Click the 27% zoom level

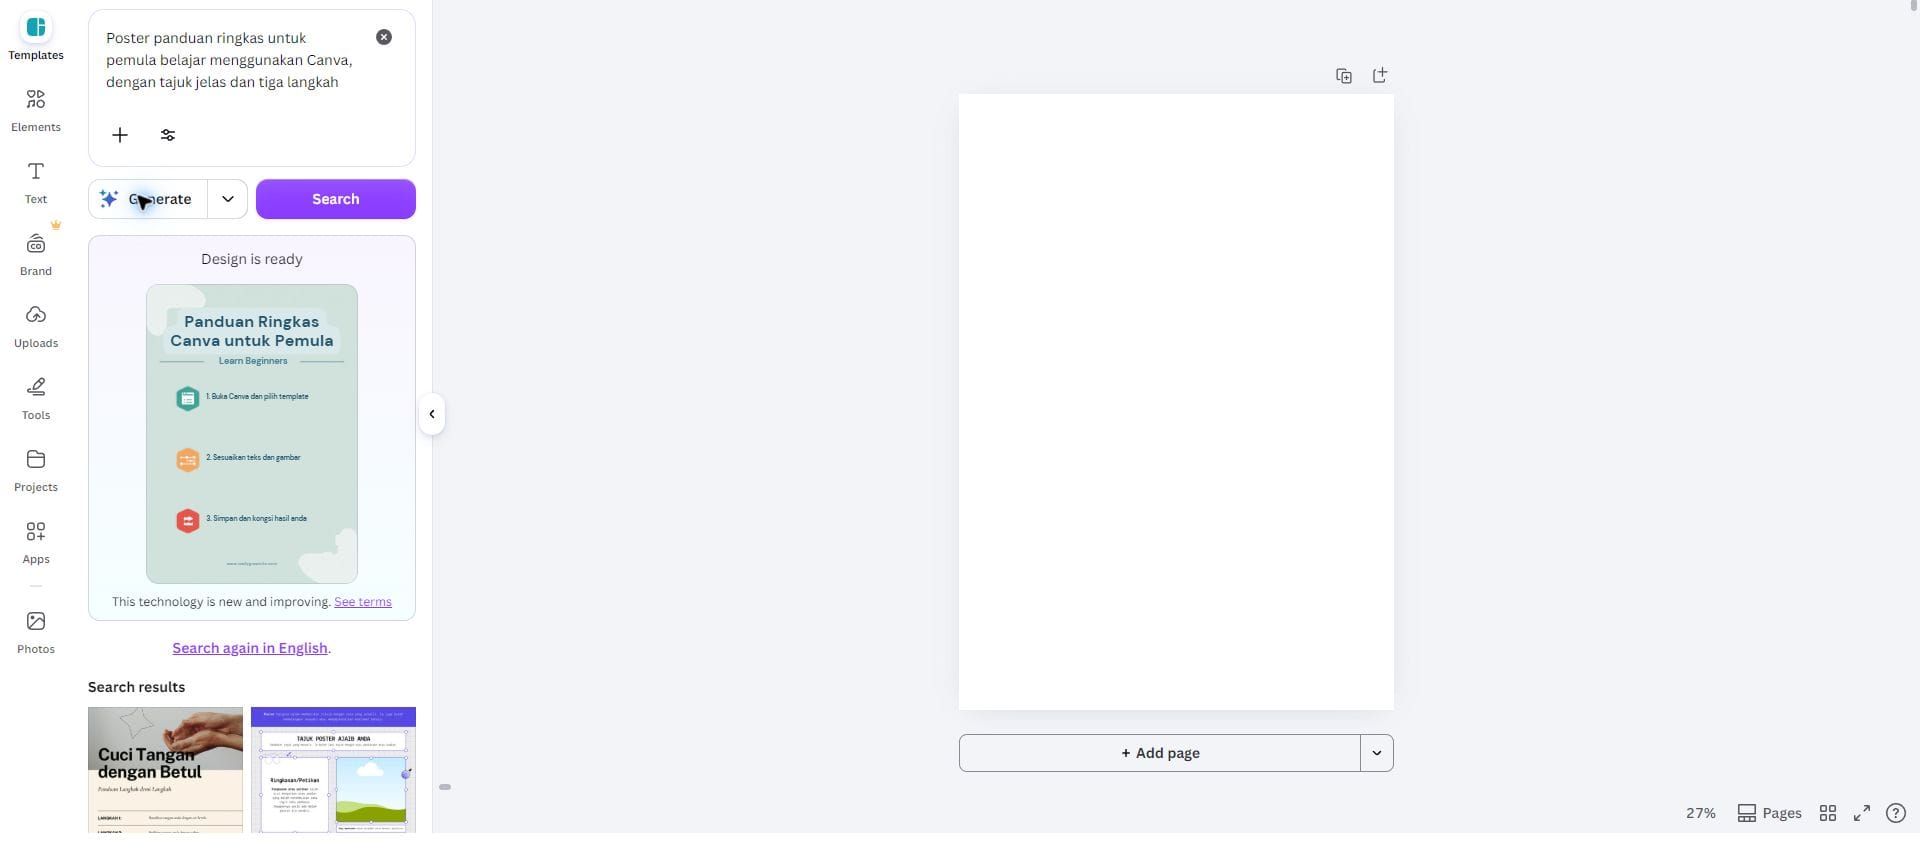pyautogui.click(x=1700, y=813)
